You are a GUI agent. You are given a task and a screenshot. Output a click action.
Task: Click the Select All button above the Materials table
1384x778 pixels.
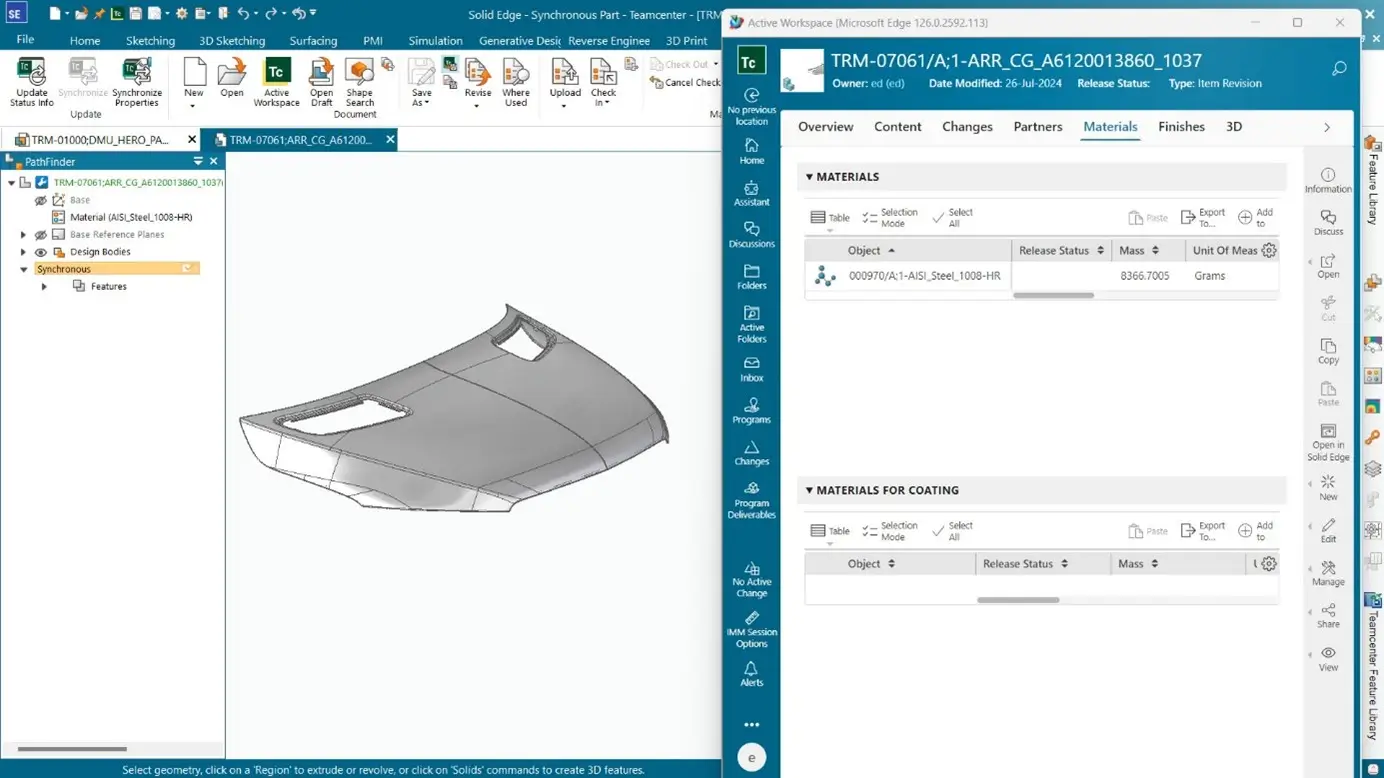[x=951, y=216]
